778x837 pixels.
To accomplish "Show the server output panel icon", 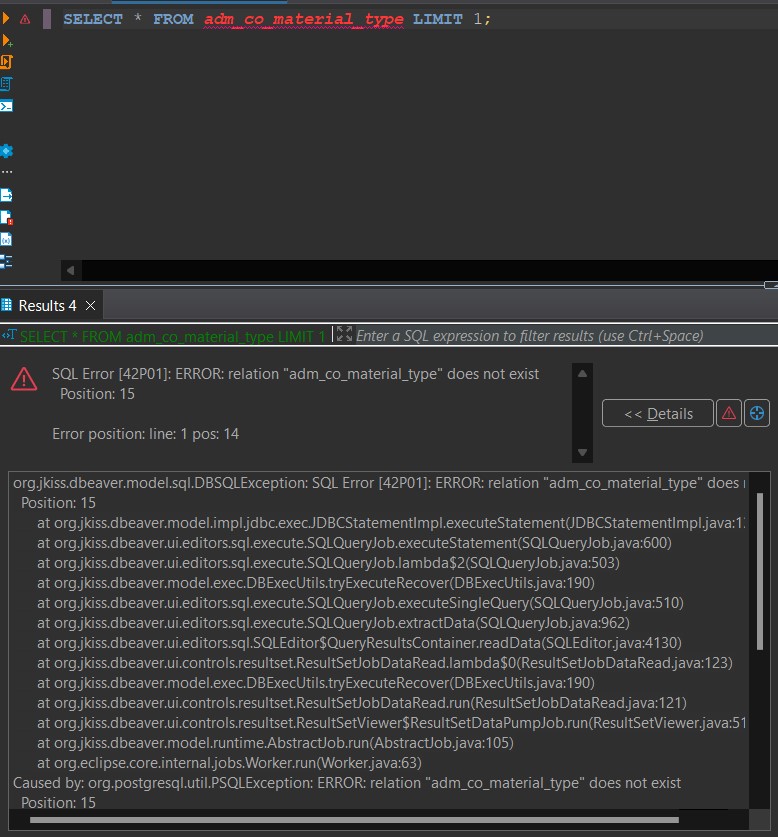I will pyautogui.click(x=6, y=195).
